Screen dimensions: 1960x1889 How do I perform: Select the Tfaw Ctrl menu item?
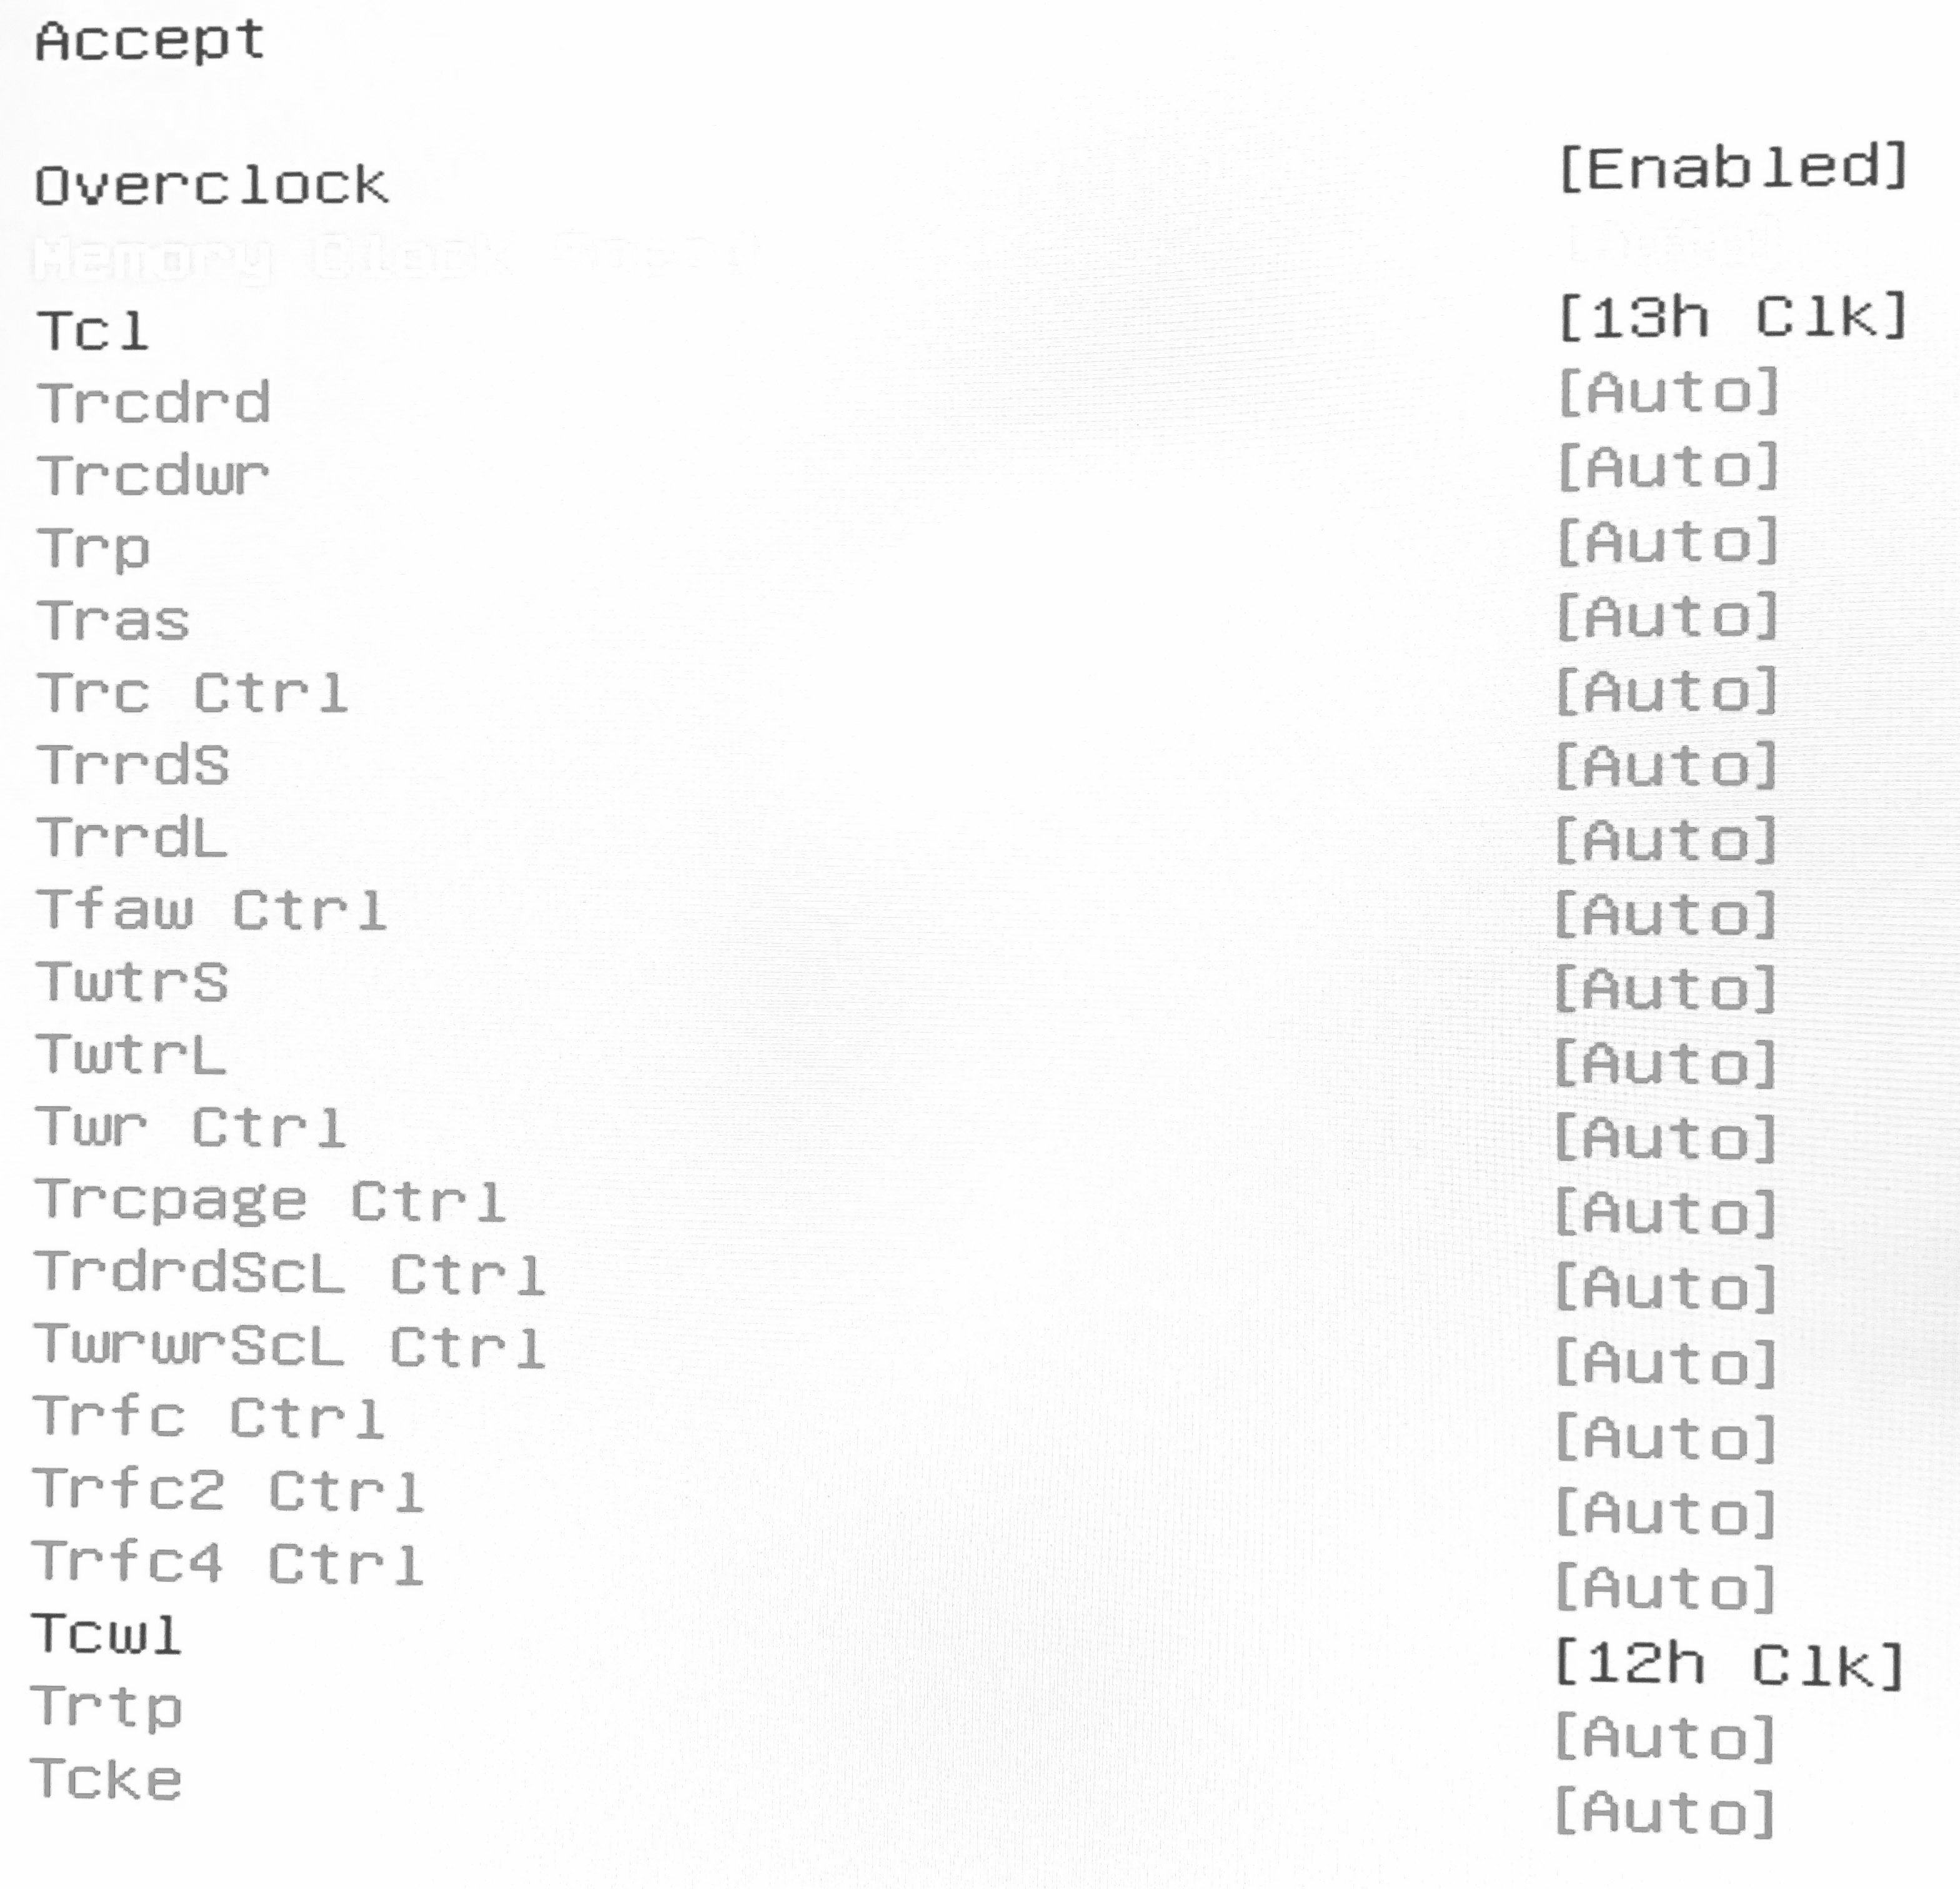pyautogui.click(x=210, y=910)
